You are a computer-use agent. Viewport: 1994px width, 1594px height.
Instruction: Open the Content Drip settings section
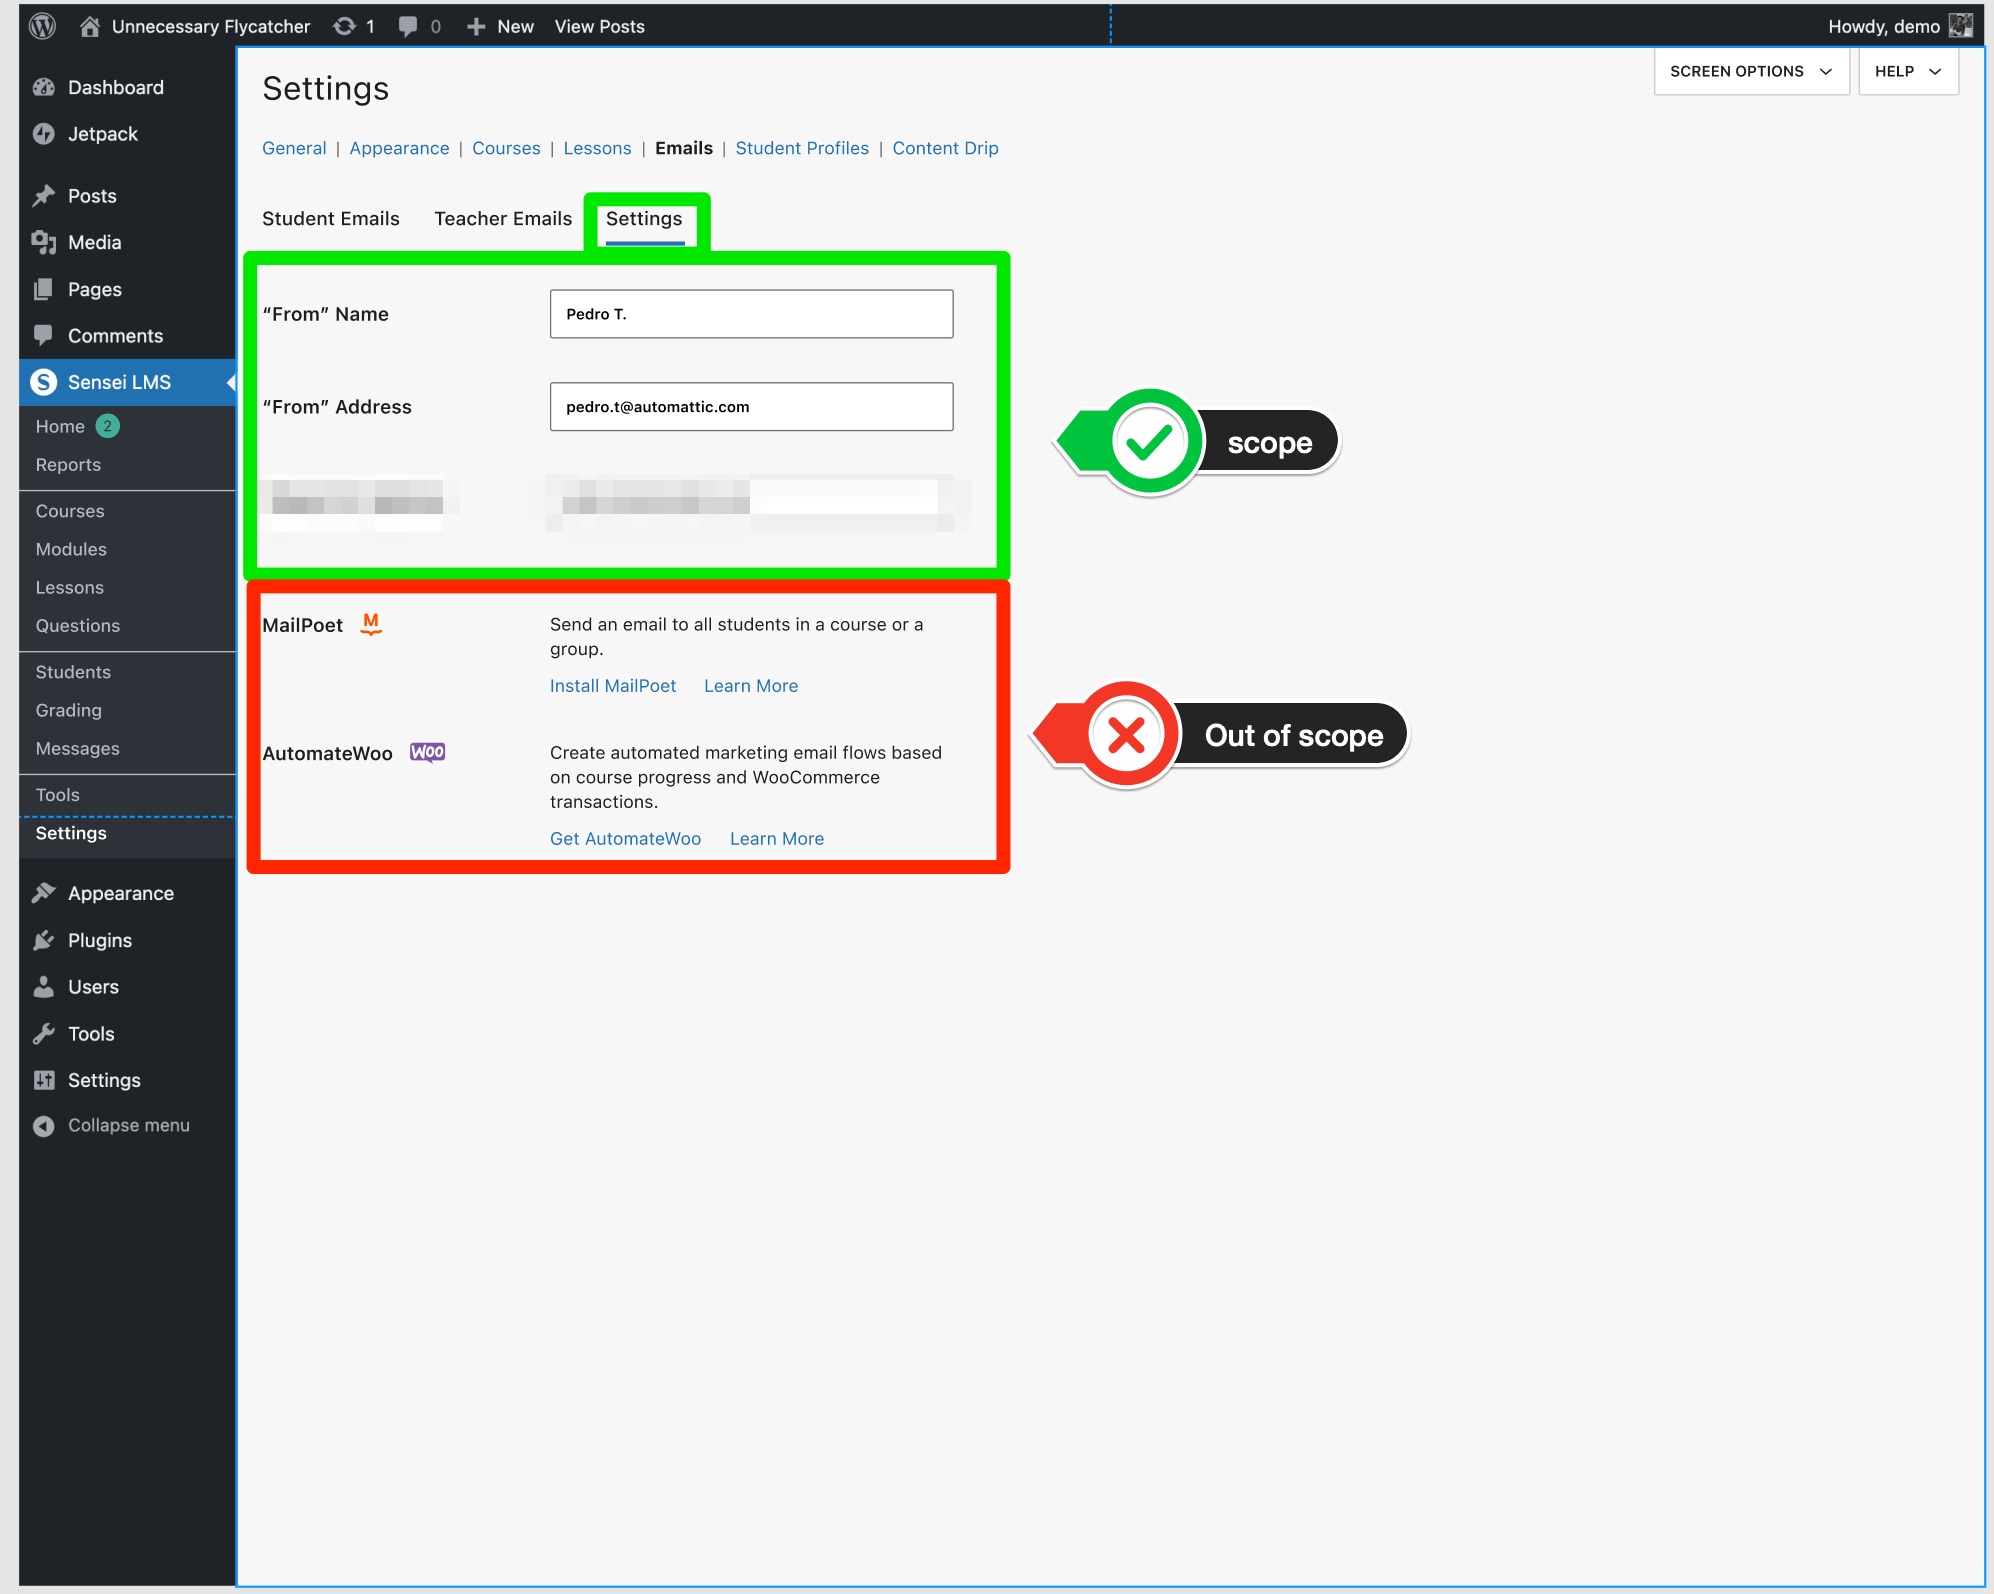coord(944,148)
